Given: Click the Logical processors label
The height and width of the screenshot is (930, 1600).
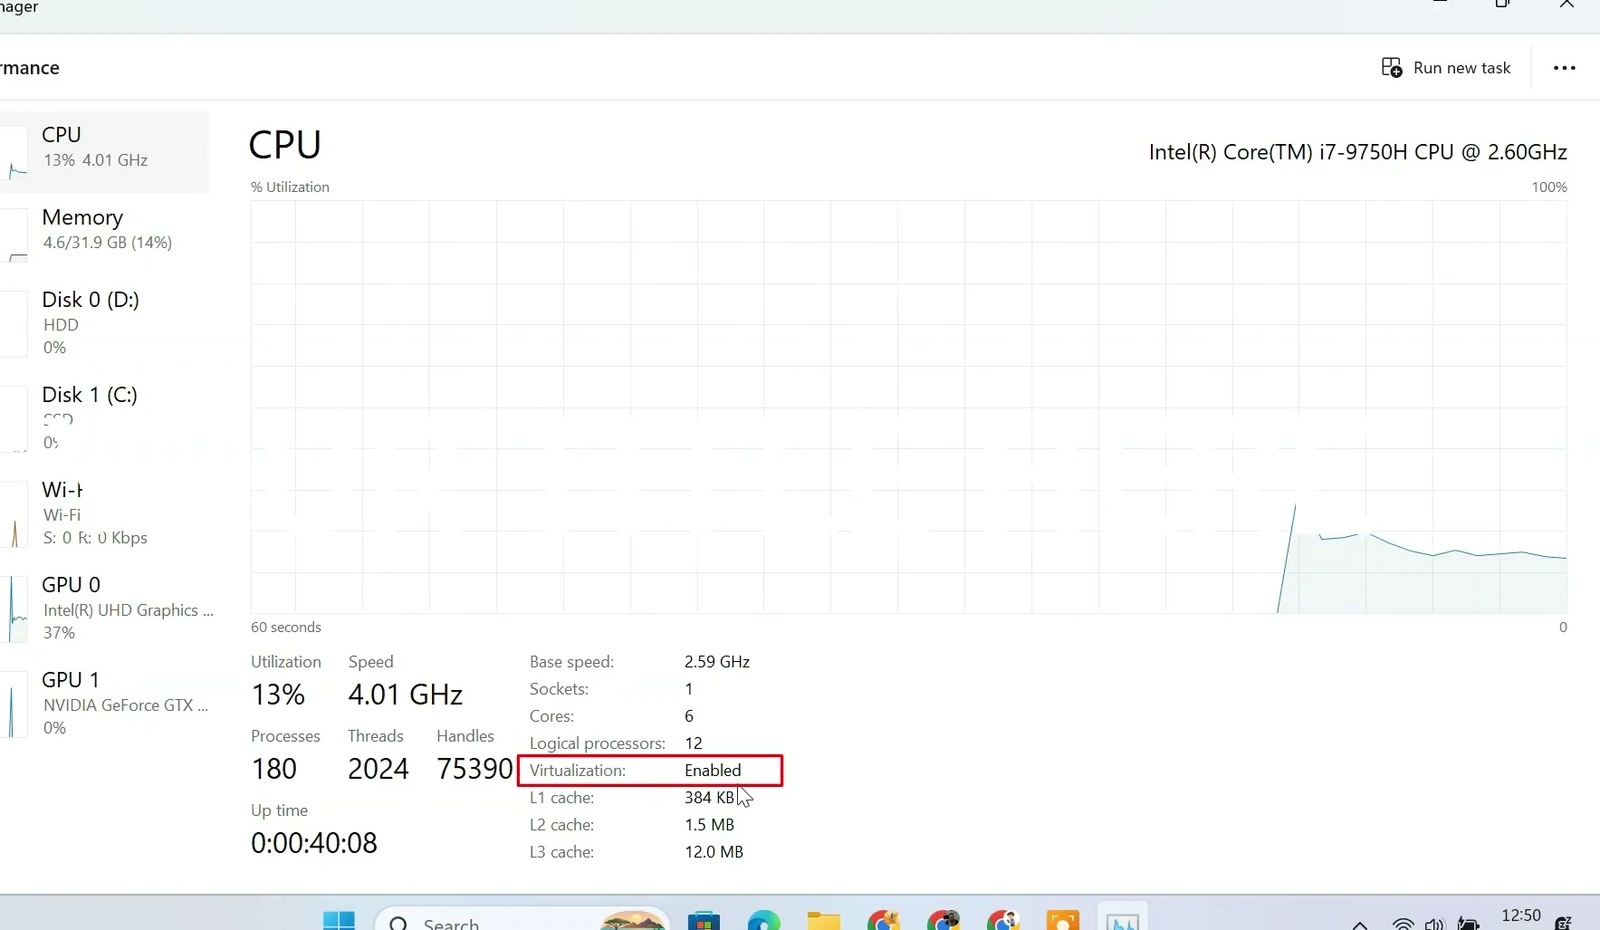Looking at the screenshot, I should click(597, 743).
